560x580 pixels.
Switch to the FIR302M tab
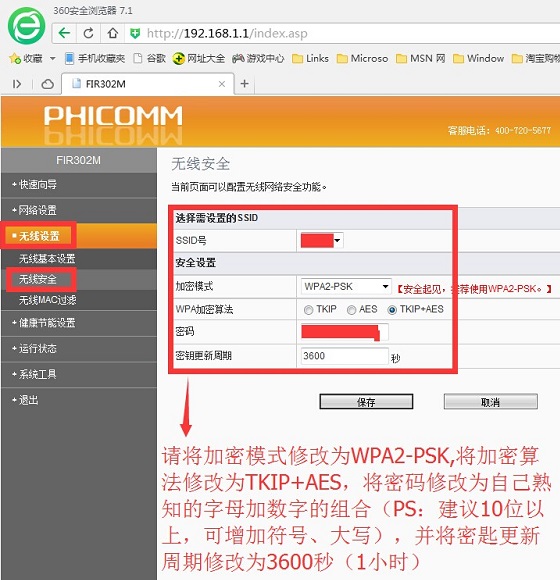tap(148, 84)
